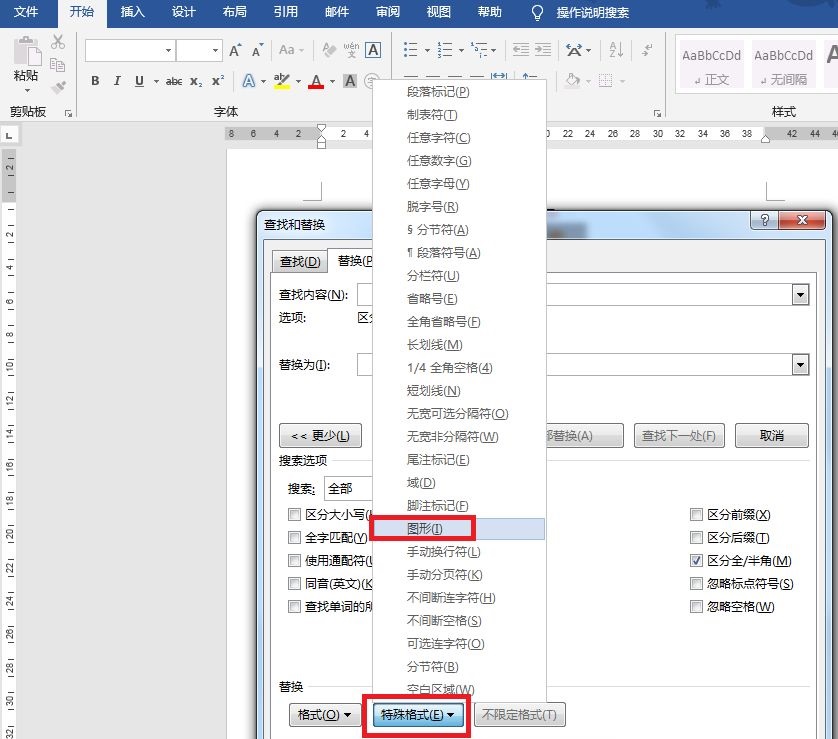Select 图形 from the special format menu
The image size is (838, 739).
(x=424, y=528)
